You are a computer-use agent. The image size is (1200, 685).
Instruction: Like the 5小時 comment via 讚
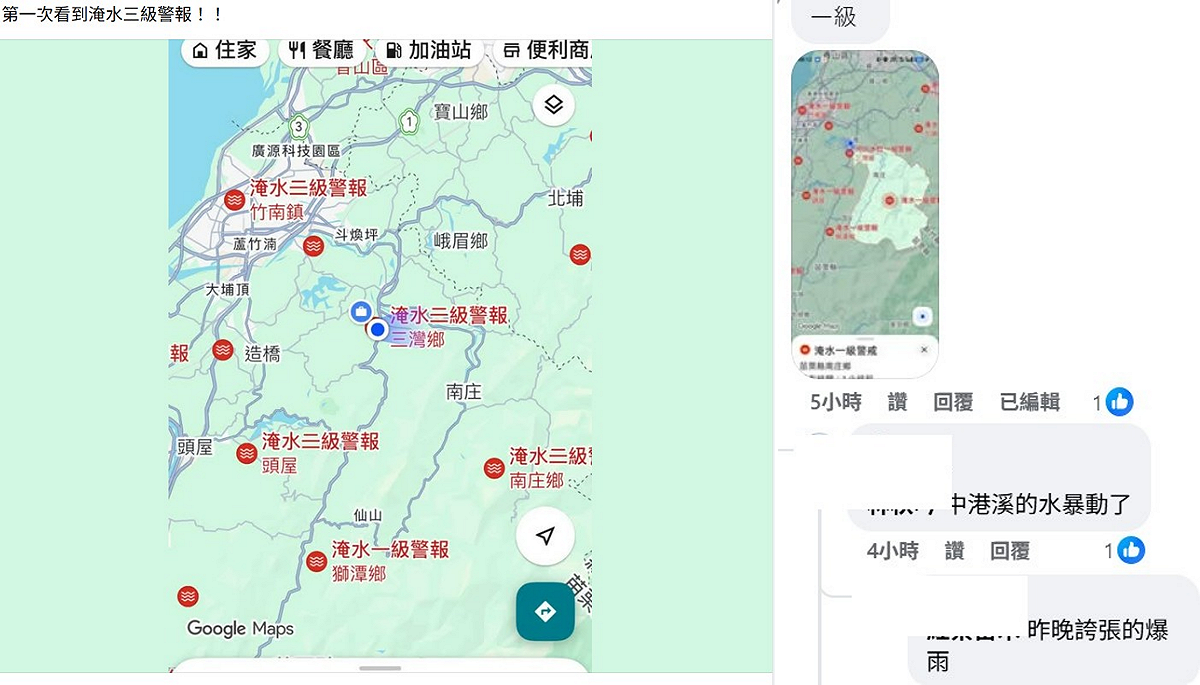[x=897, y=402]
